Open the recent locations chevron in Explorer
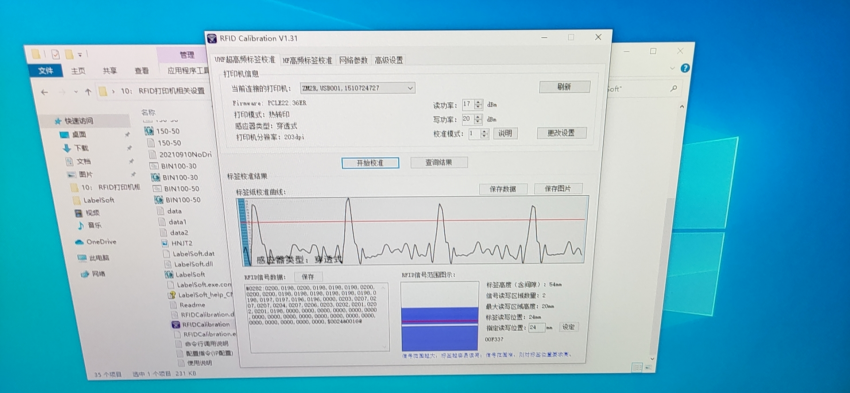The image size is (850, 393). (x=75, y=92)
